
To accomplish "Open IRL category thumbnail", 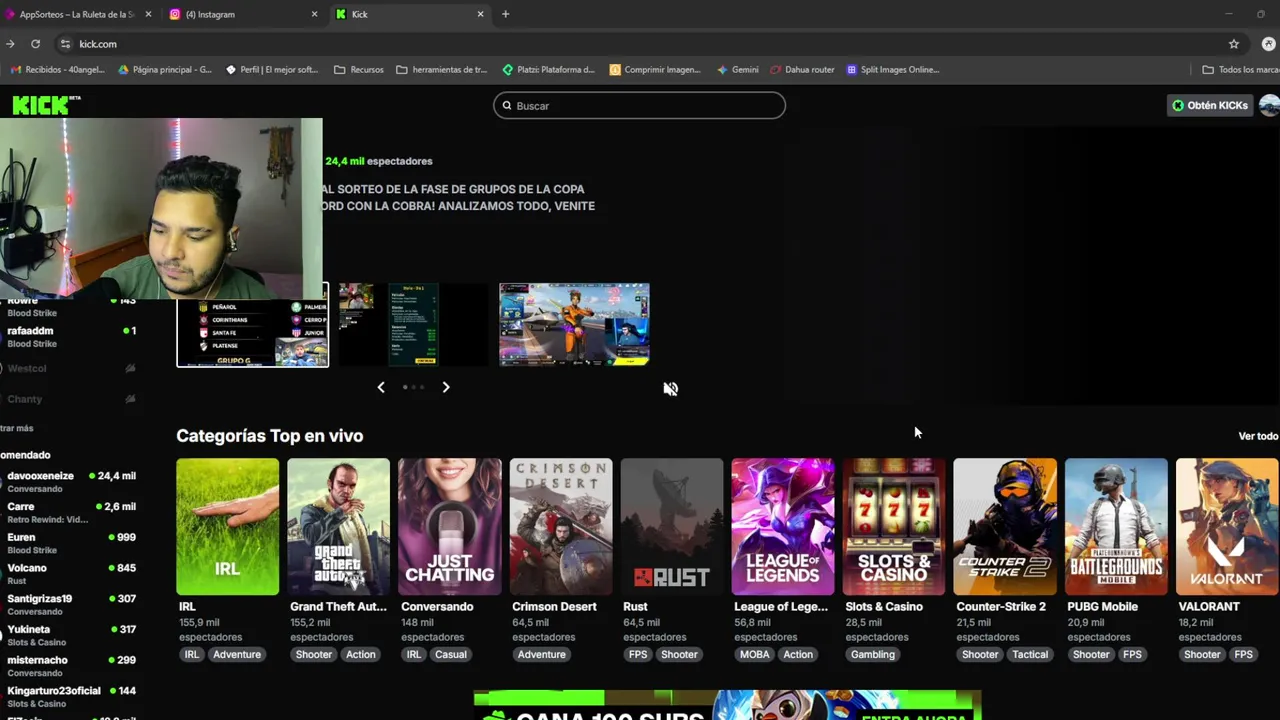I will click(x=227, y=527).
